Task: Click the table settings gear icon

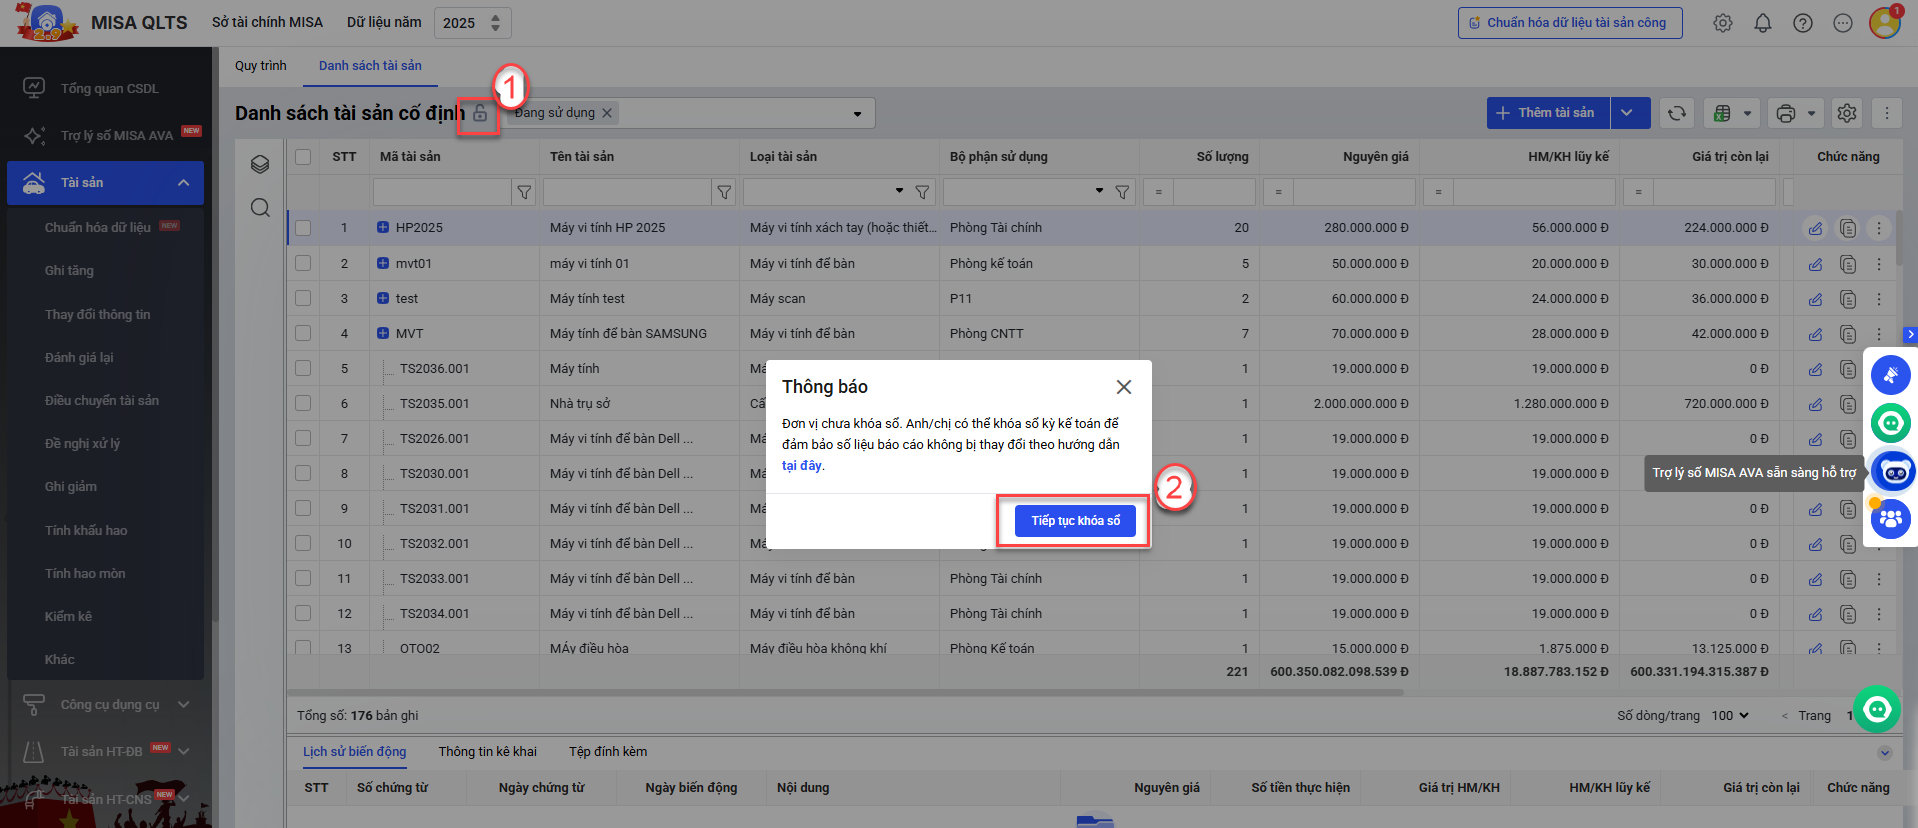Action: [x=1846, y=113]
